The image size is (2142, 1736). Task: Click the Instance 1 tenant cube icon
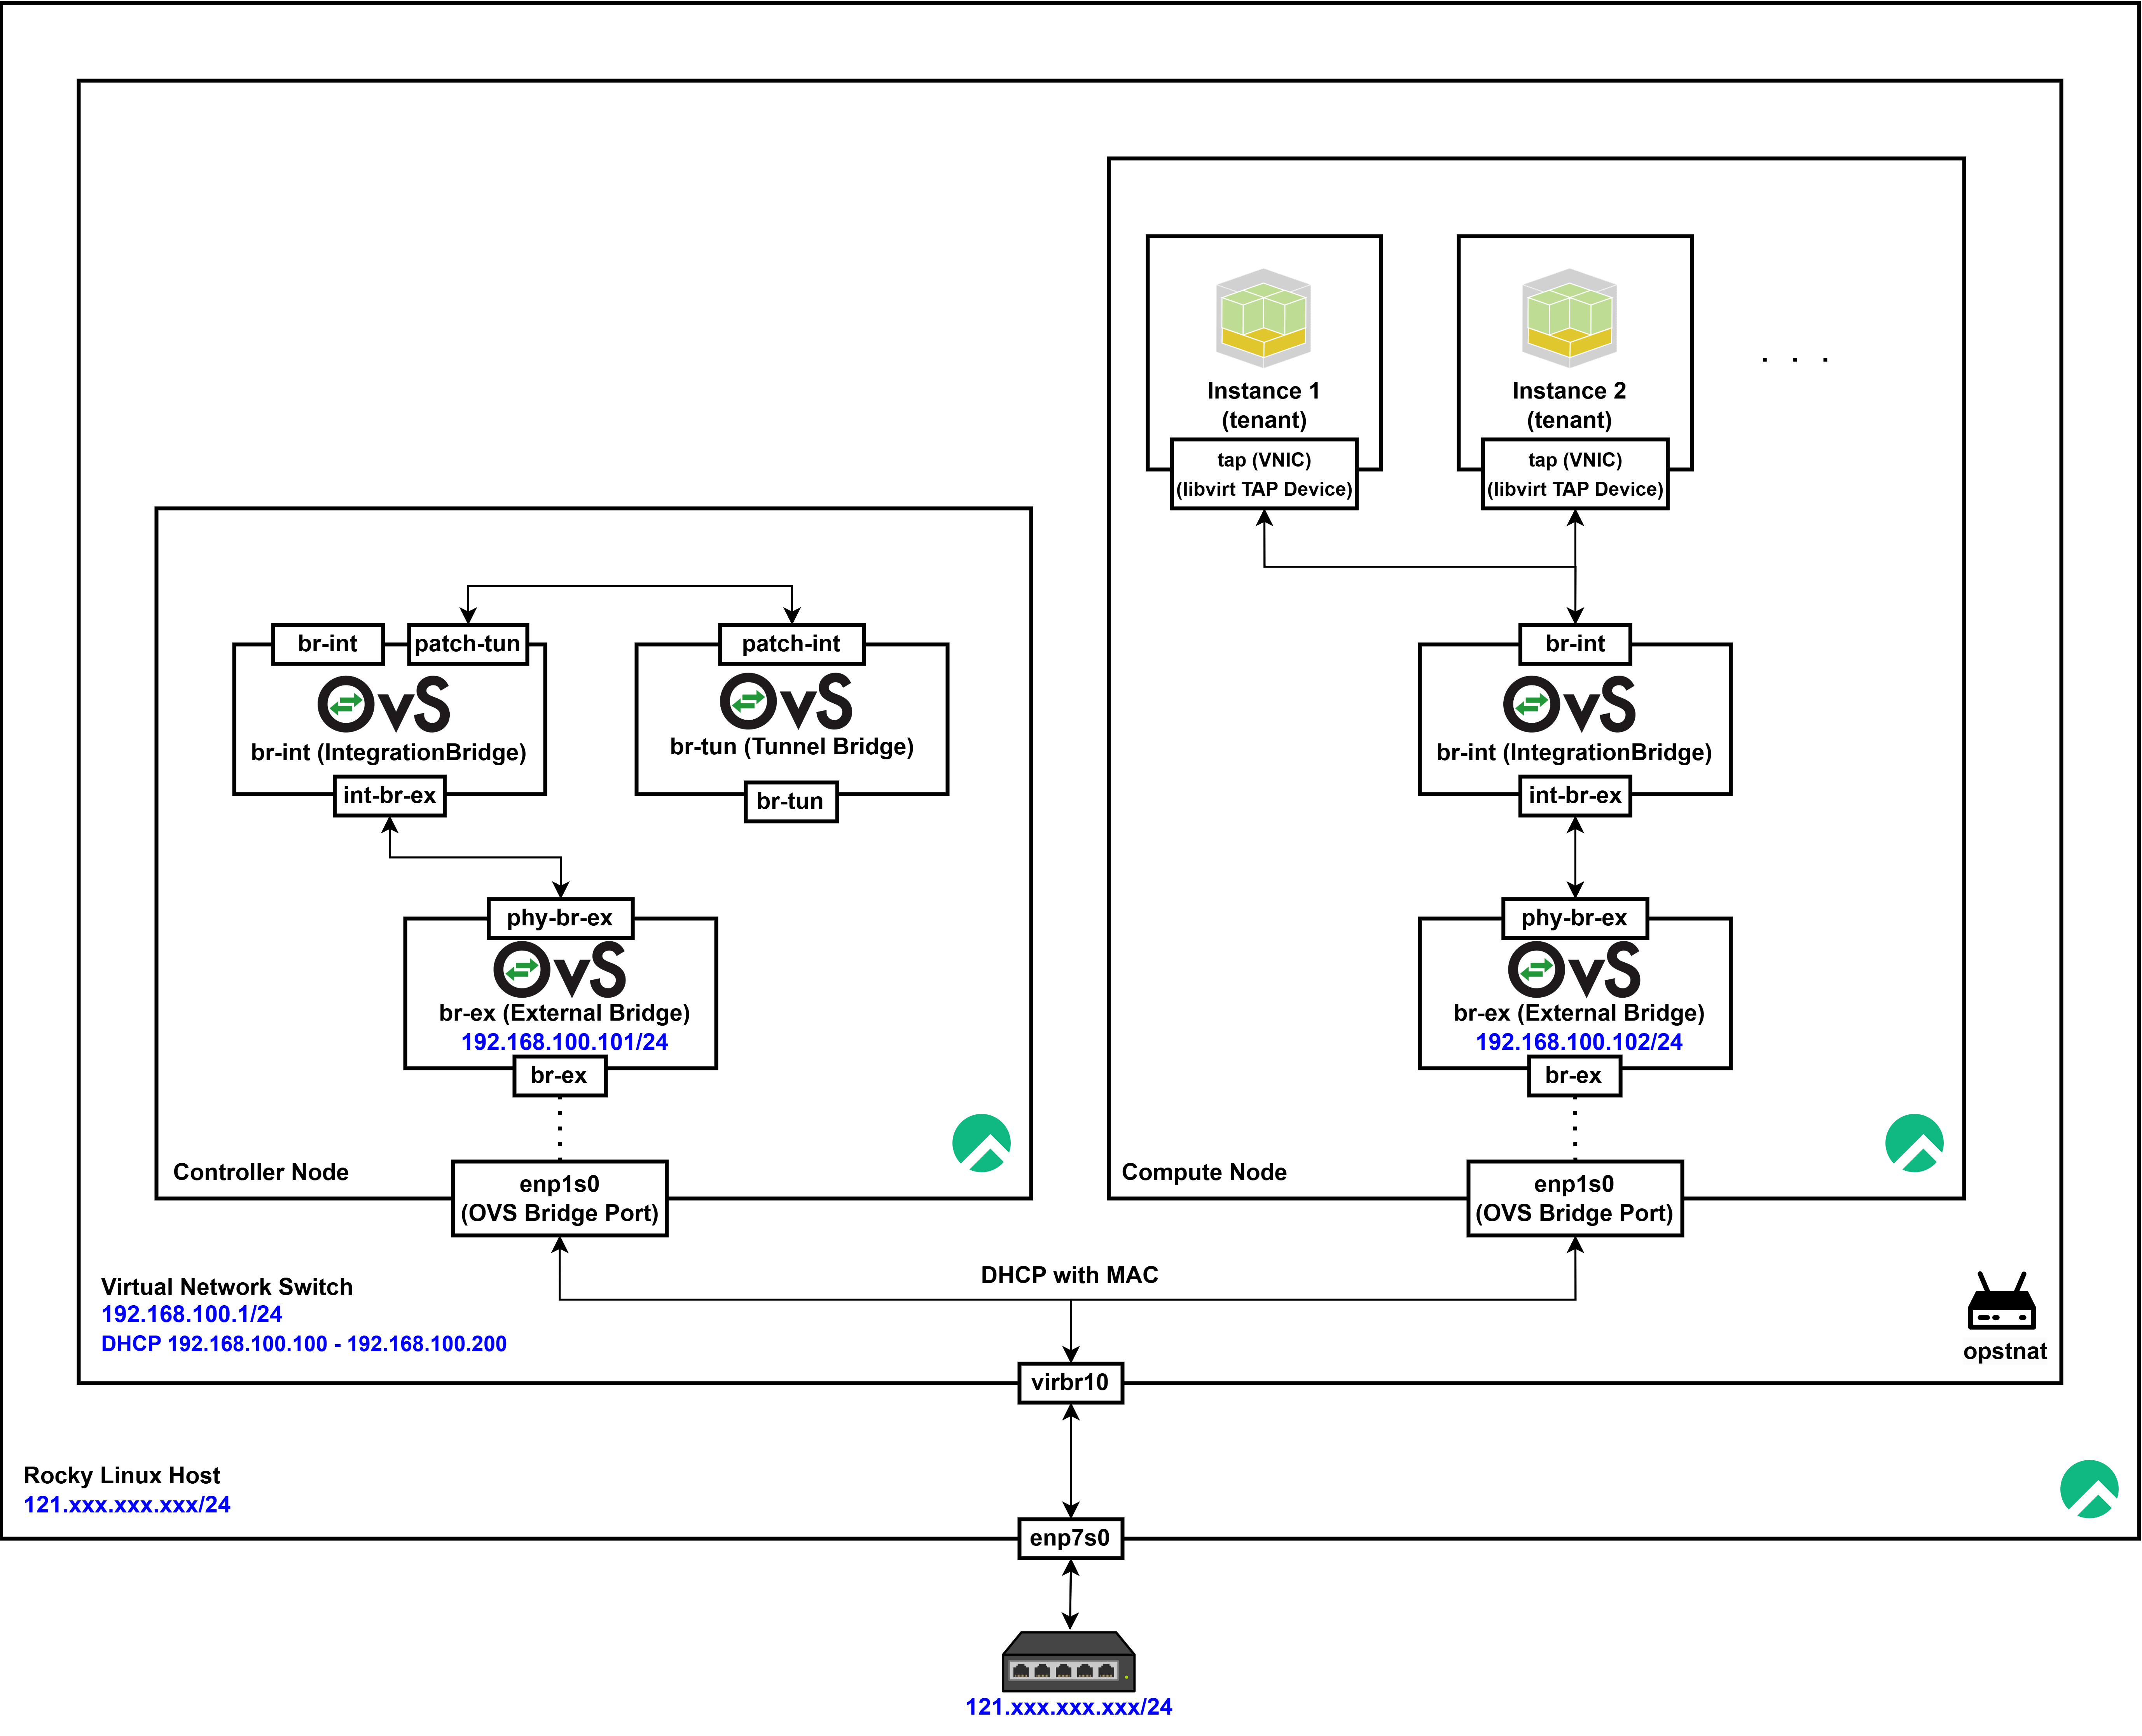coord(1263,318)
